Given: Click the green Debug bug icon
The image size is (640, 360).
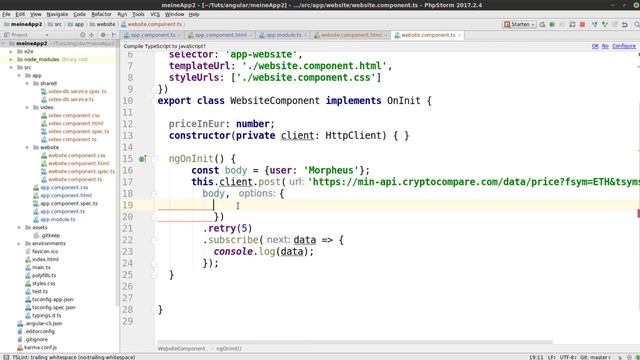Looking at the screenshot, I should (552, 24).
